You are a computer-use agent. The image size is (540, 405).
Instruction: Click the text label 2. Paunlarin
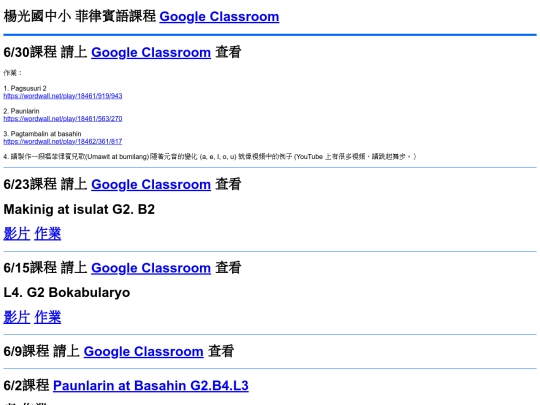(x=21, y=111)
